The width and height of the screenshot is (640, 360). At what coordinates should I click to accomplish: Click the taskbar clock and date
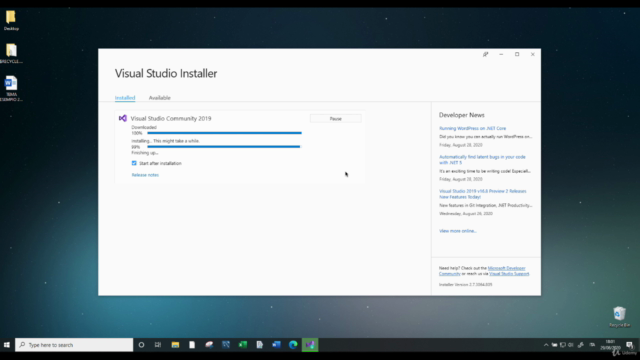tap(610, 345)
